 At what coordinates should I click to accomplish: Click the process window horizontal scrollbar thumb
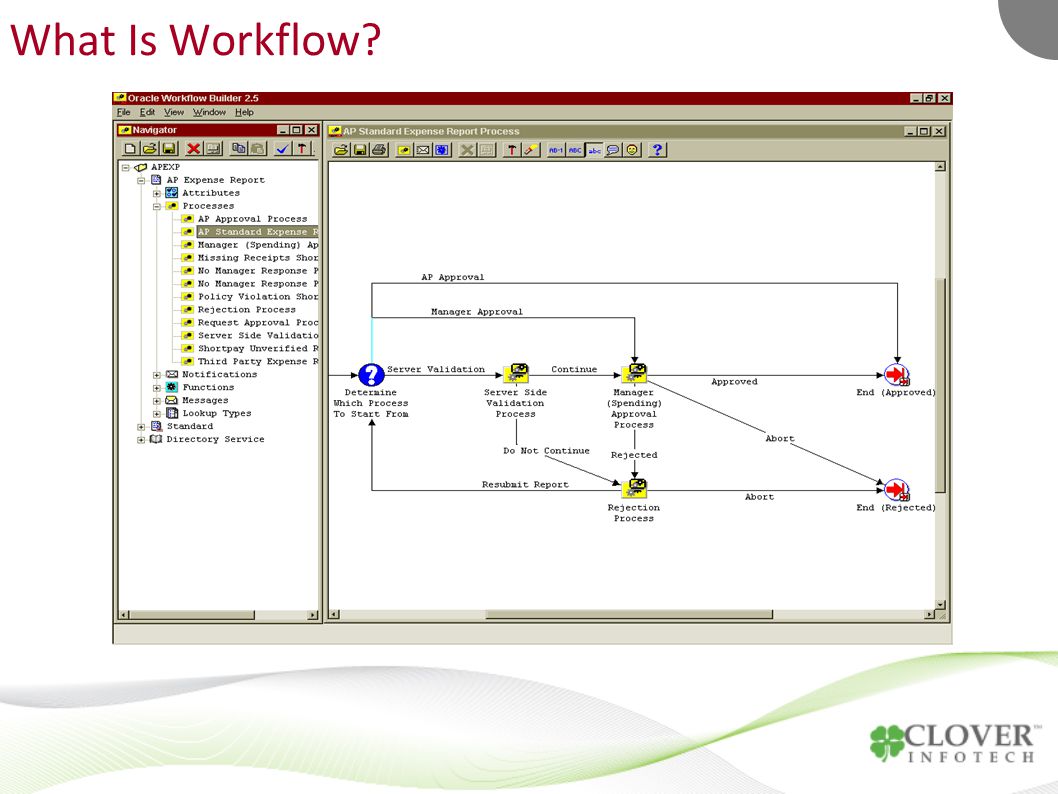click(x=629, y=615)
